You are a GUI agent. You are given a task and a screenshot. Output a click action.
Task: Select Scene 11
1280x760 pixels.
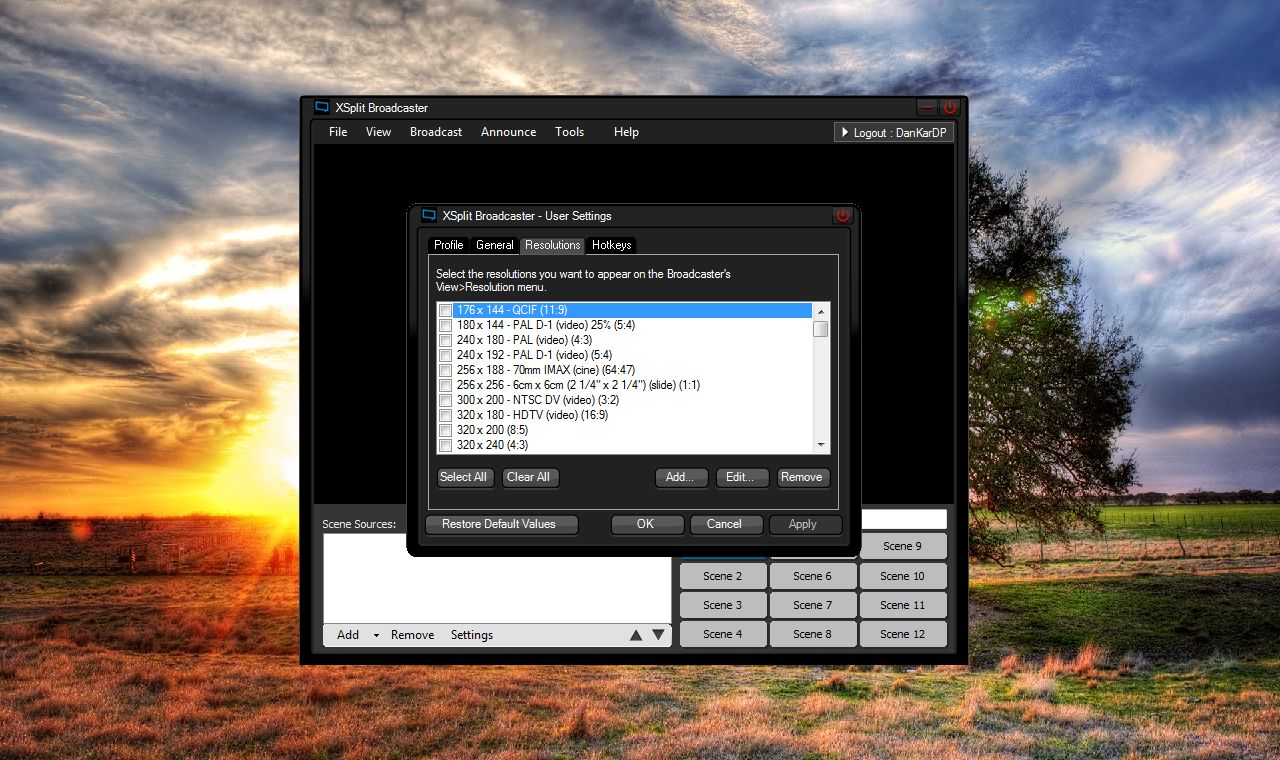(x=903, y=605)
